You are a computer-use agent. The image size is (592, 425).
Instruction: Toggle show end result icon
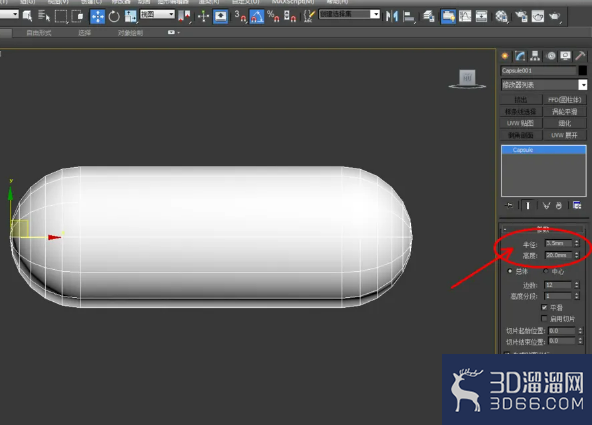pos(528,205)
